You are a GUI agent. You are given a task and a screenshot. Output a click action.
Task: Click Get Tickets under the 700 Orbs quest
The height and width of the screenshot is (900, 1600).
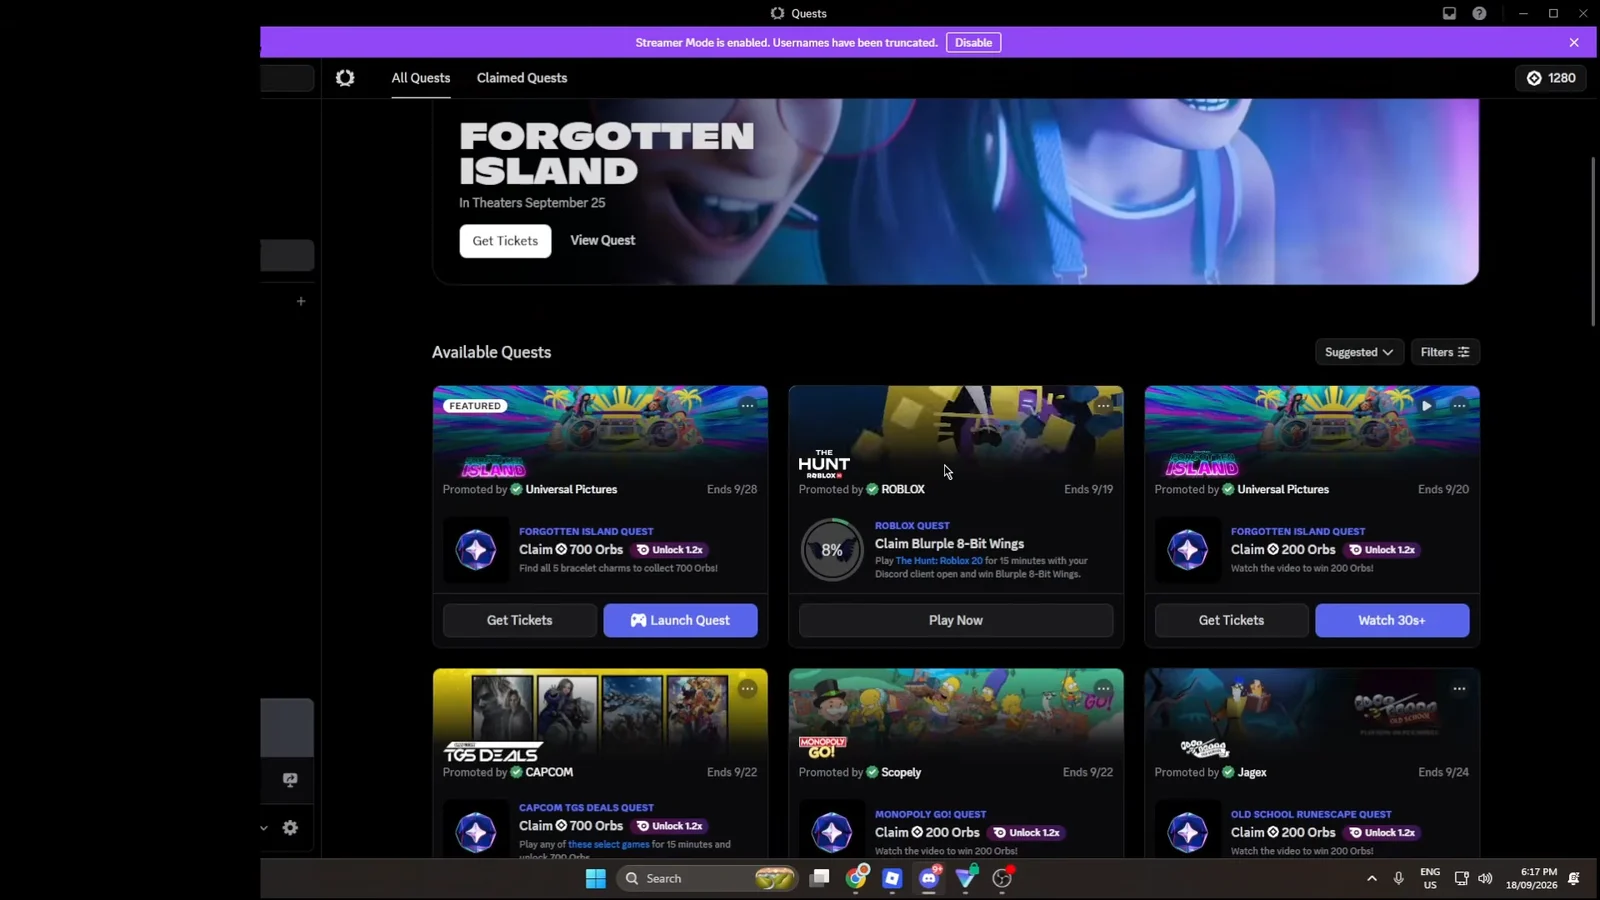520,620
